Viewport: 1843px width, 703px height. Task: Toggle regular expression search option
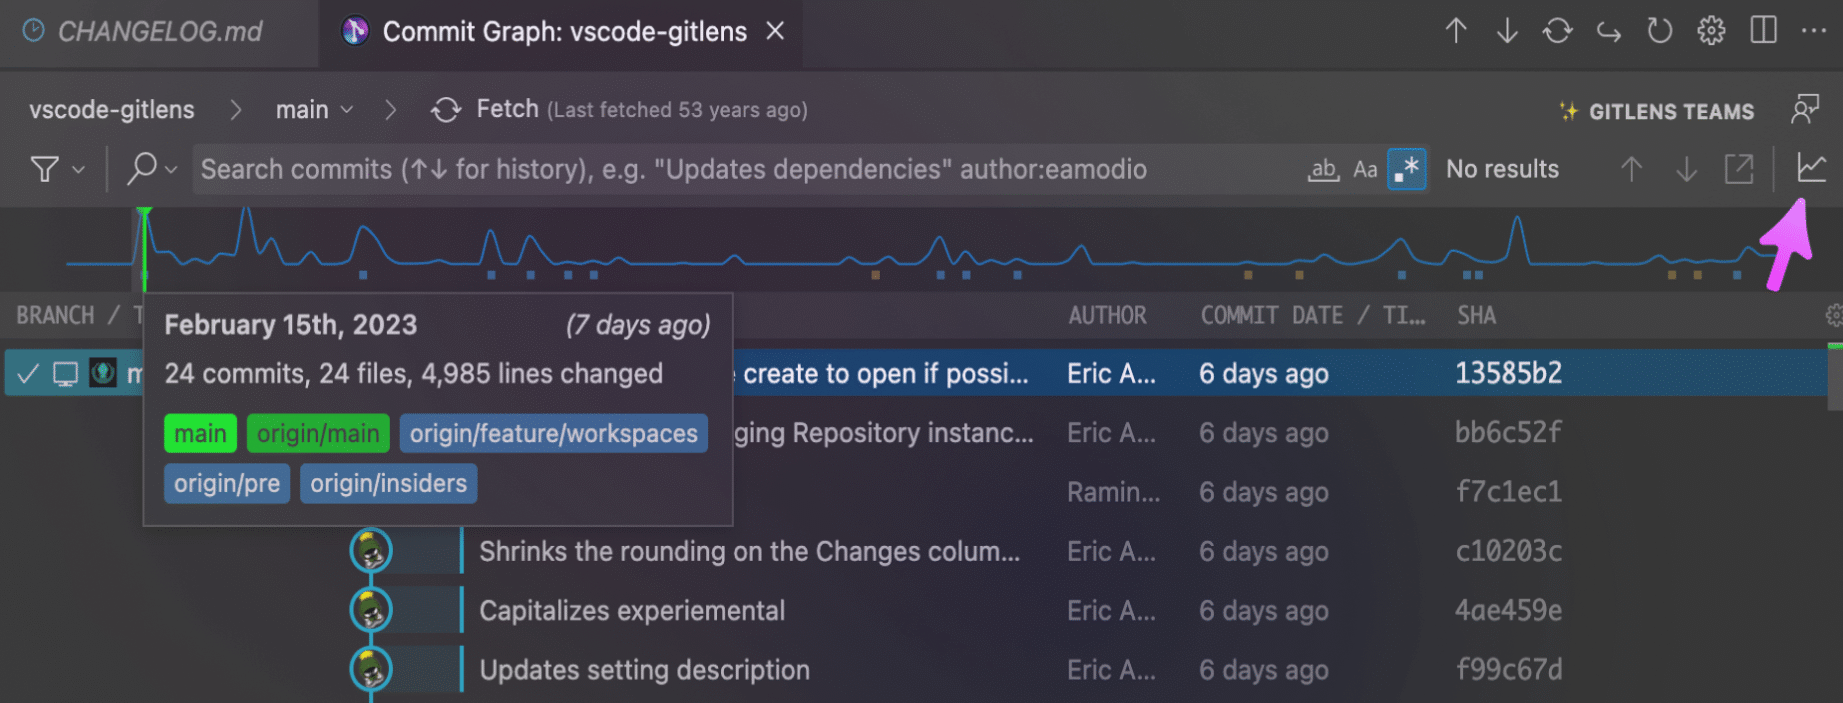coord(1407,169)
